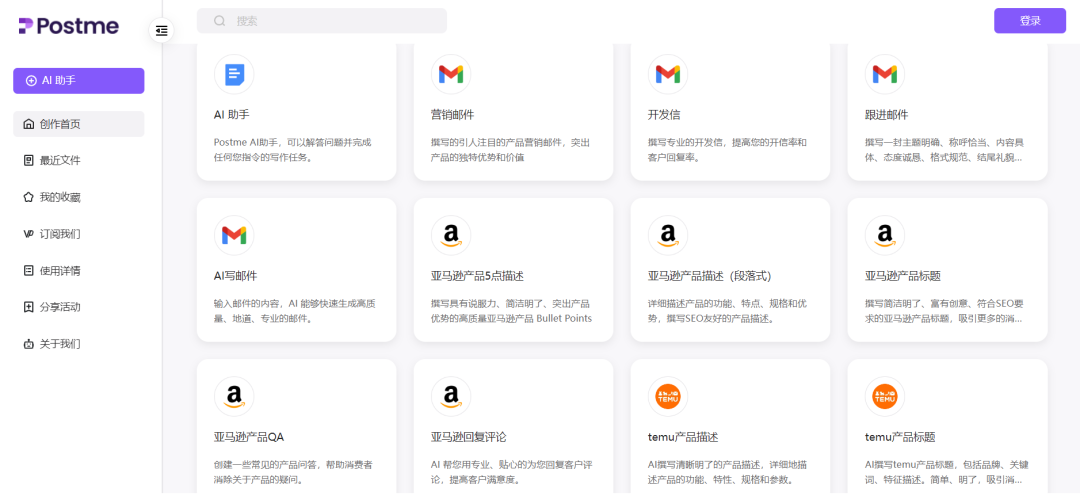Click the Temu icon of temu产品描述 card
Viewport: 1080px width, 496px height.
coord(668,397)
